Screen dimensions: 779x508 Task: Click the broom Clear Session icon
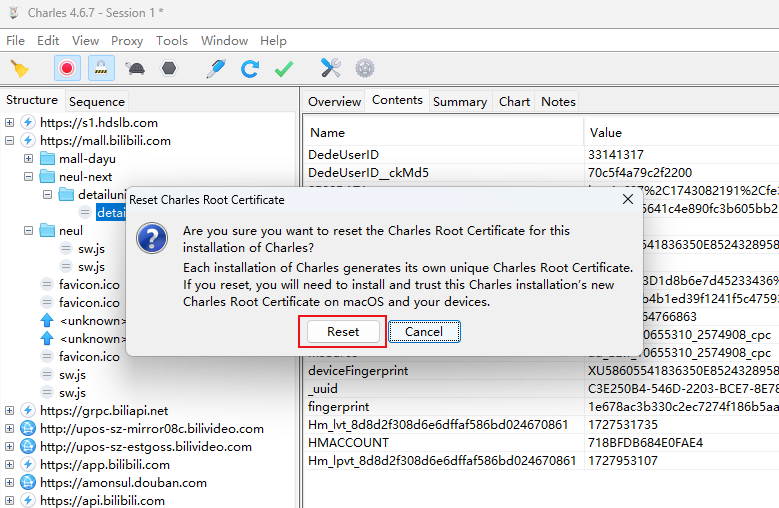[x=20, y=69]
